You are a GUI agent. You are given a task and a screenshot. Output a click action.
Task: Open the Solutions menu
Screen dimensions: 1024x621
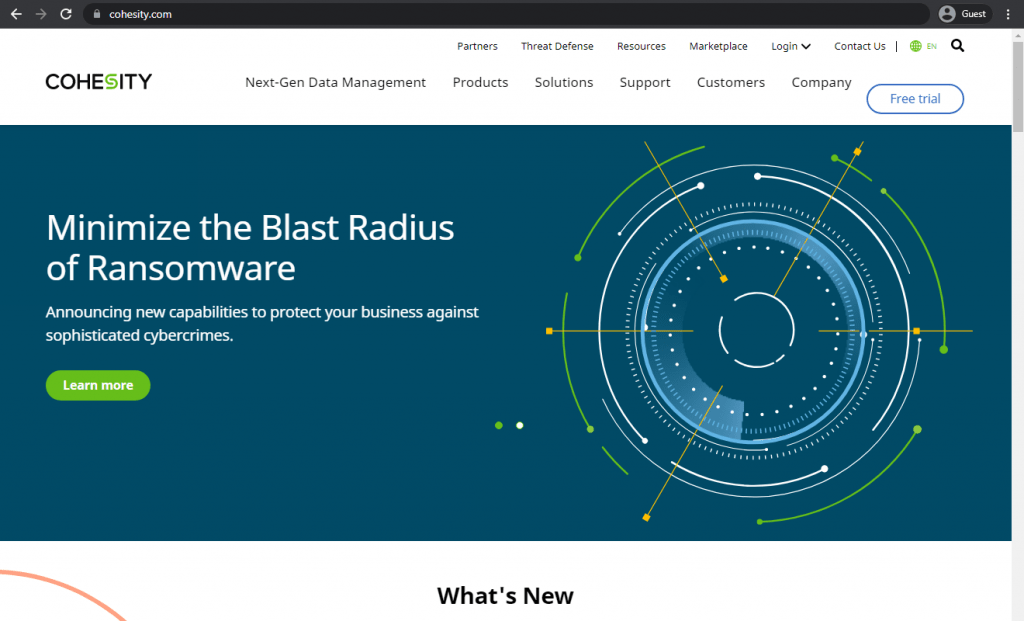[x=564, y=82]
